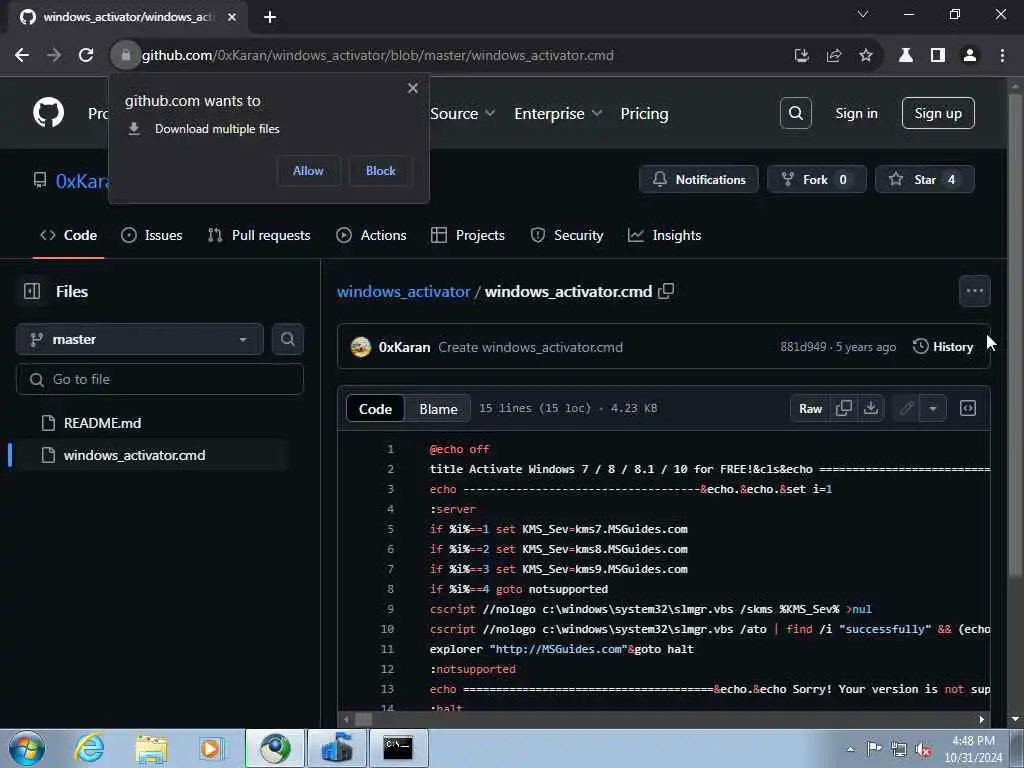The height and width of the screenshot is (768, 1024).
Task: Open commit Create windows_activator.cmd
Action: [530, 347]
